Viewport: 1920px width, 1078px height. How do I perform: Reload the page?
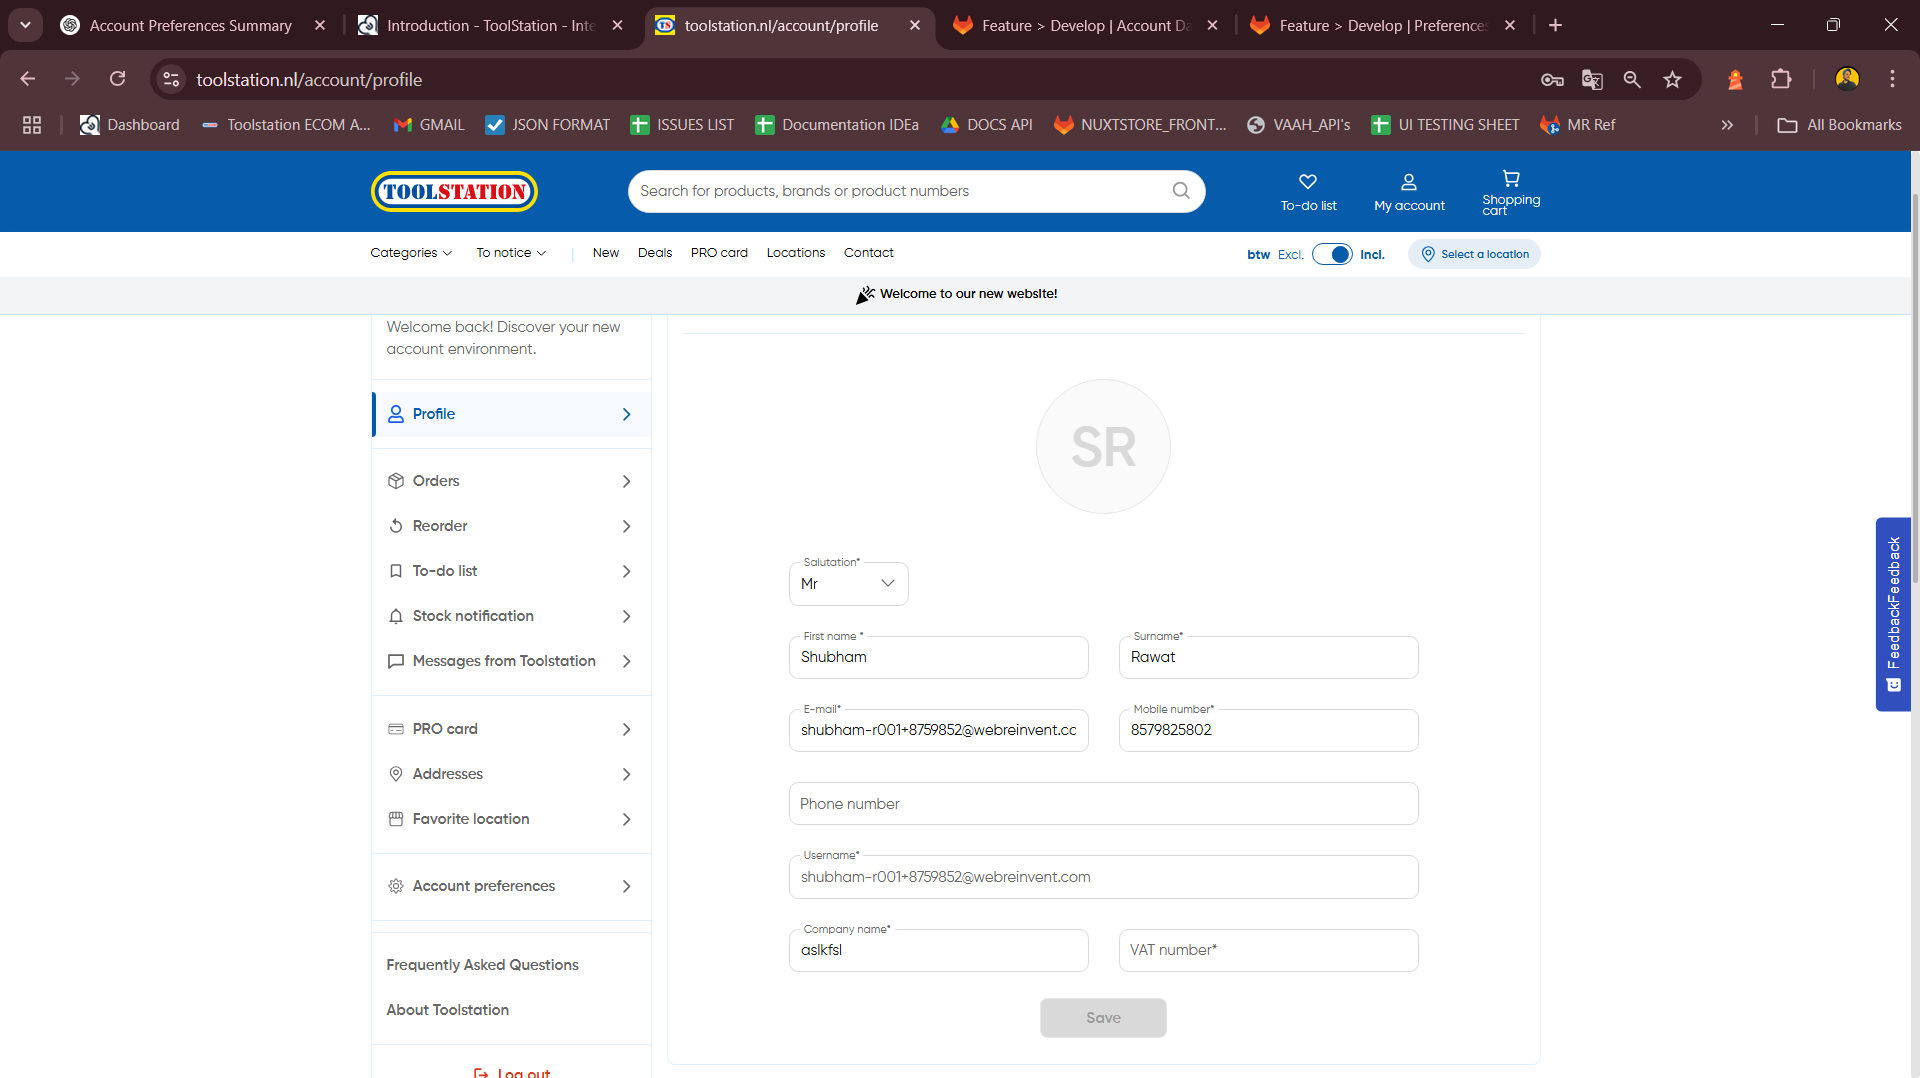118,80
